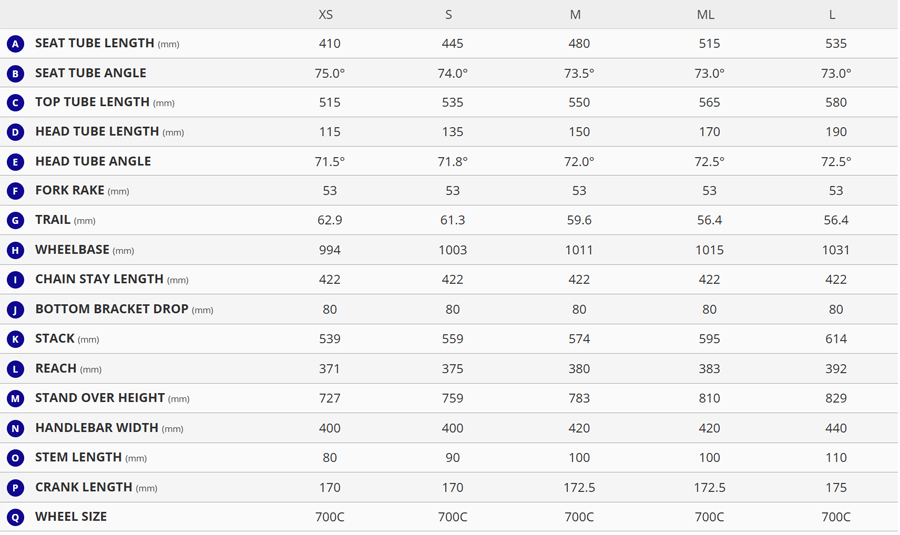Screen dimensions: 900x535
Task: Click the letter Q badge for Wheel Size
Action: coord(15,517)
